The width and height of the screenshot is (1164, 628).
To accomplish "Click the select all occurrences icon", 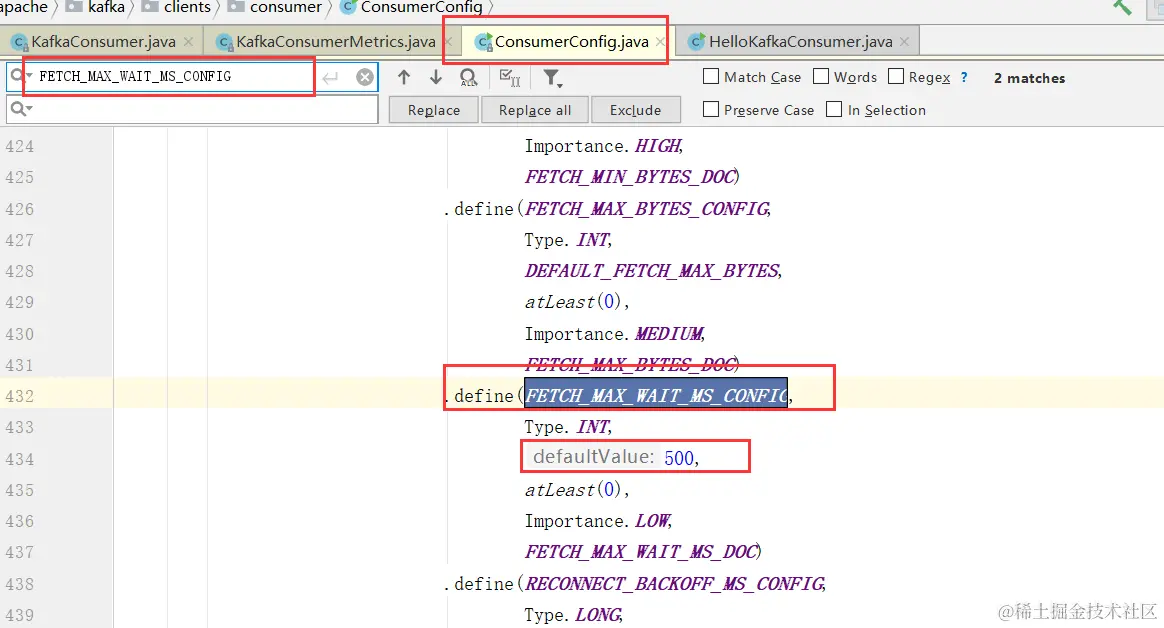I will 510,77.
